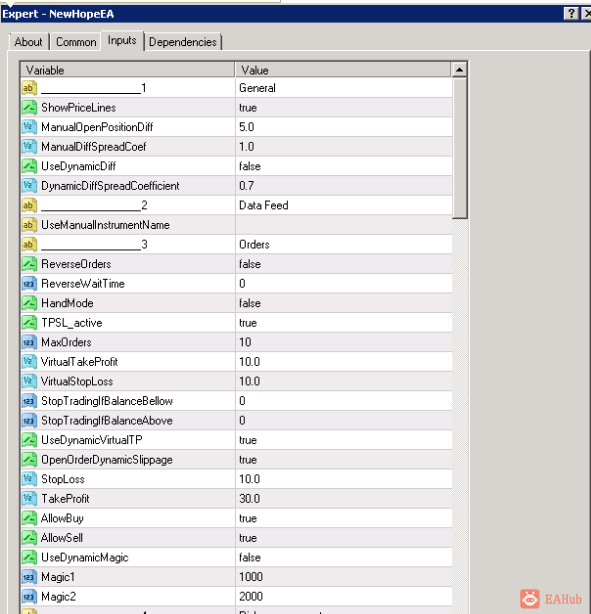Select the ReverseOrders value false
Image resolution: width=591 pixels, height=614 pixels.
click(250, 264)
